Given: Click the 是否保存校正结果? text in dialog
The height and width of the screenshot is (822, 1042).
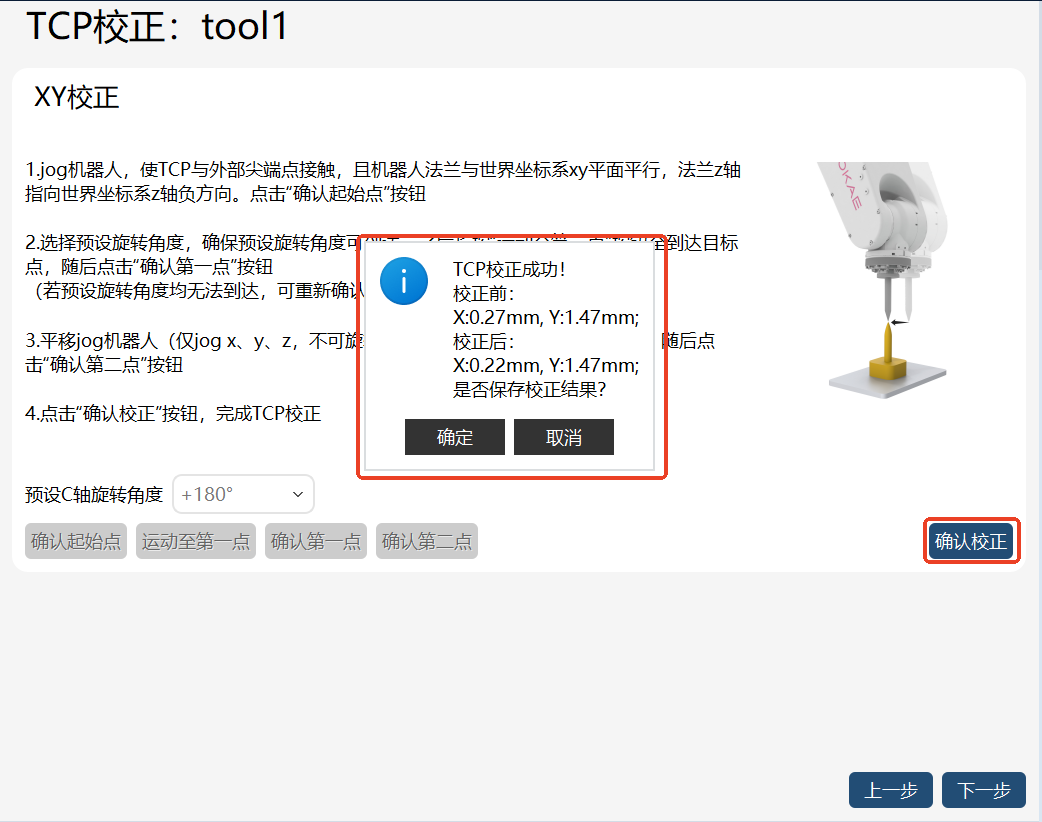Looking at the screenshot, I should tap(530, 389).
